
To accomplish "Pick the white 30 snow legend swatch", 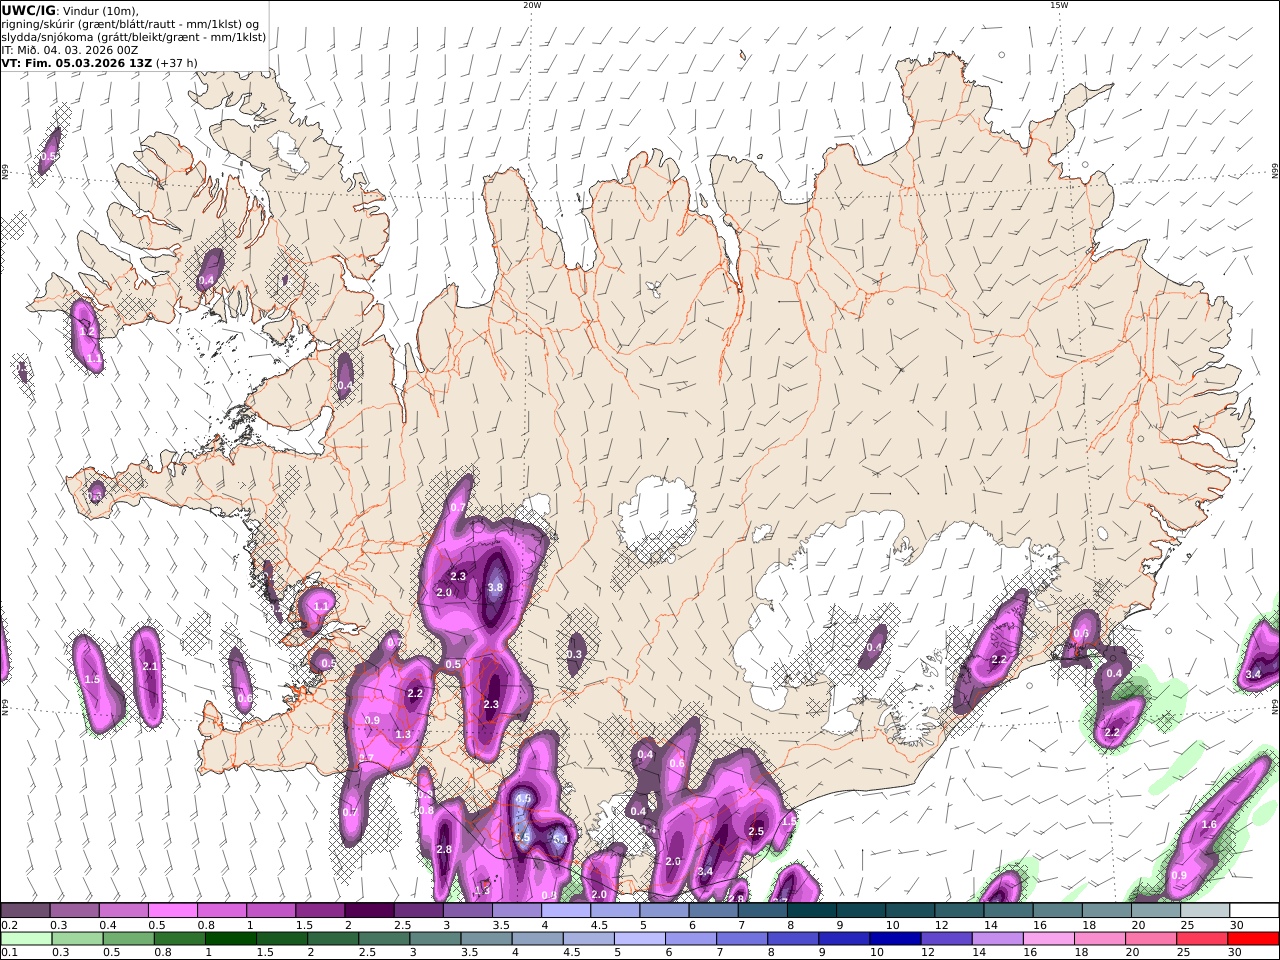I will coord(1254,911).
